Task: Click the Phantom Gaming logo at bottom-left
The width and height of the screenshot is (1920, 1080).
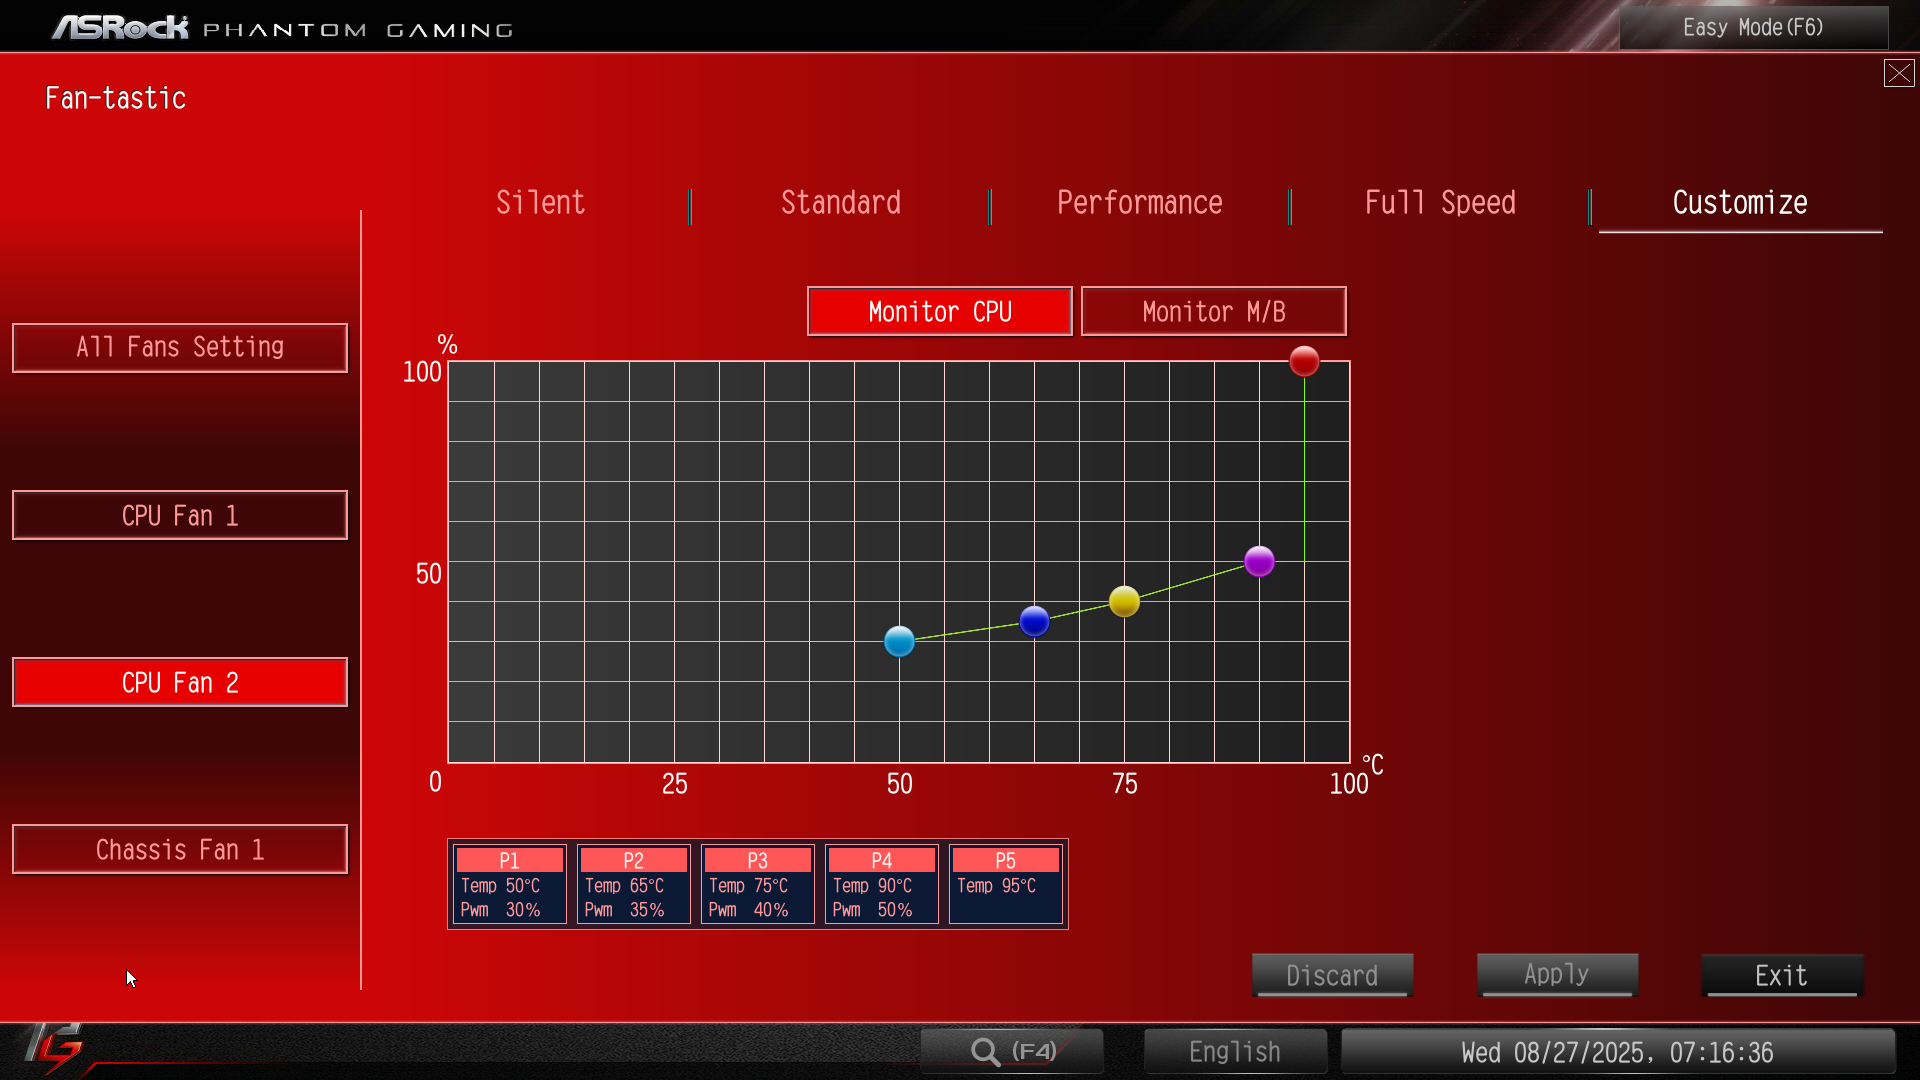Action: coord(55,1047)
